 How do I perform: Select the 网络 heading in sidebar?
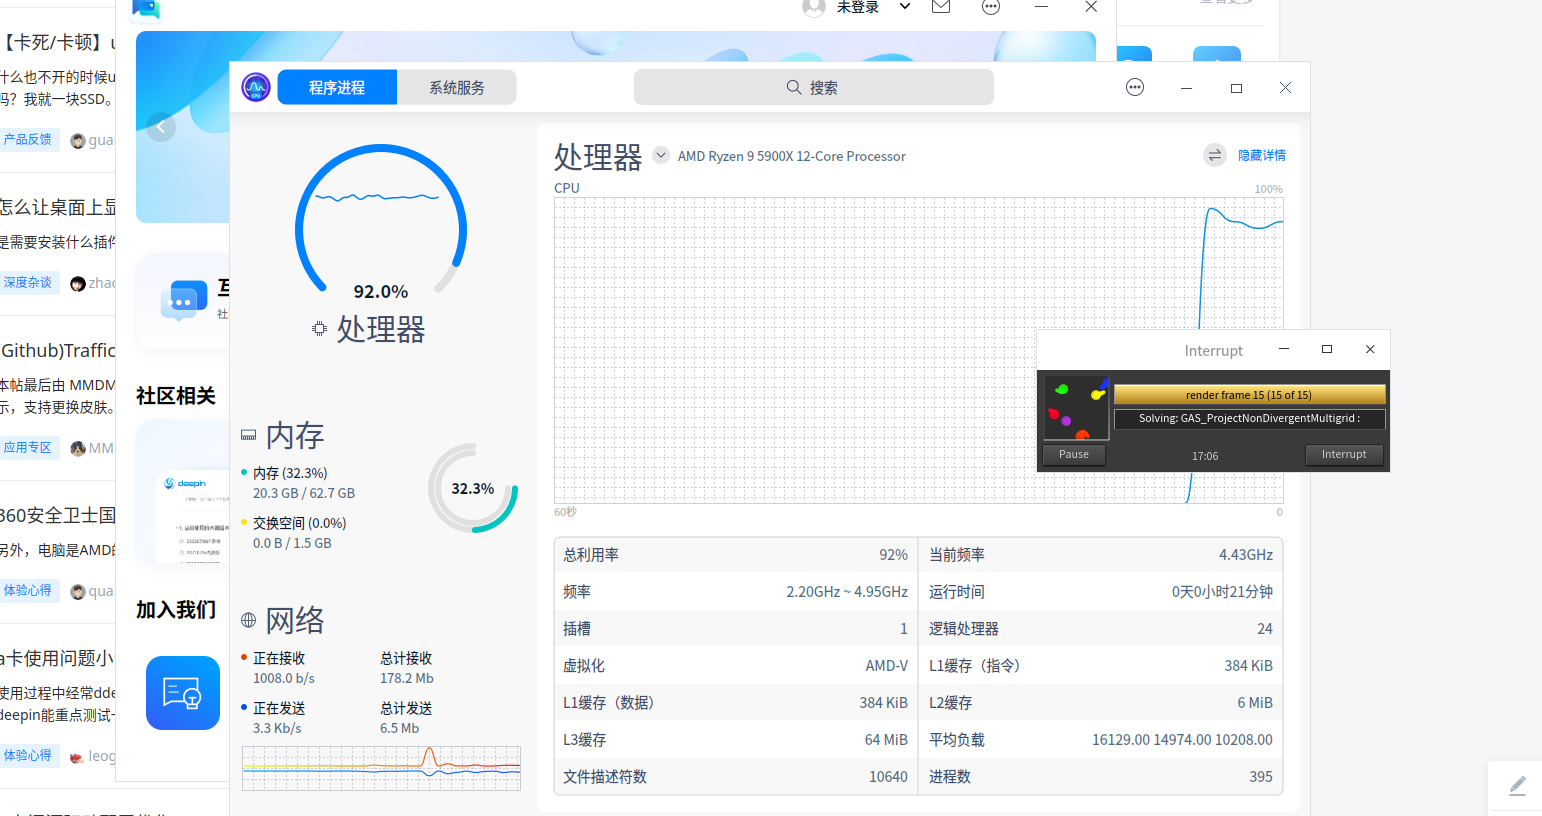295,620
